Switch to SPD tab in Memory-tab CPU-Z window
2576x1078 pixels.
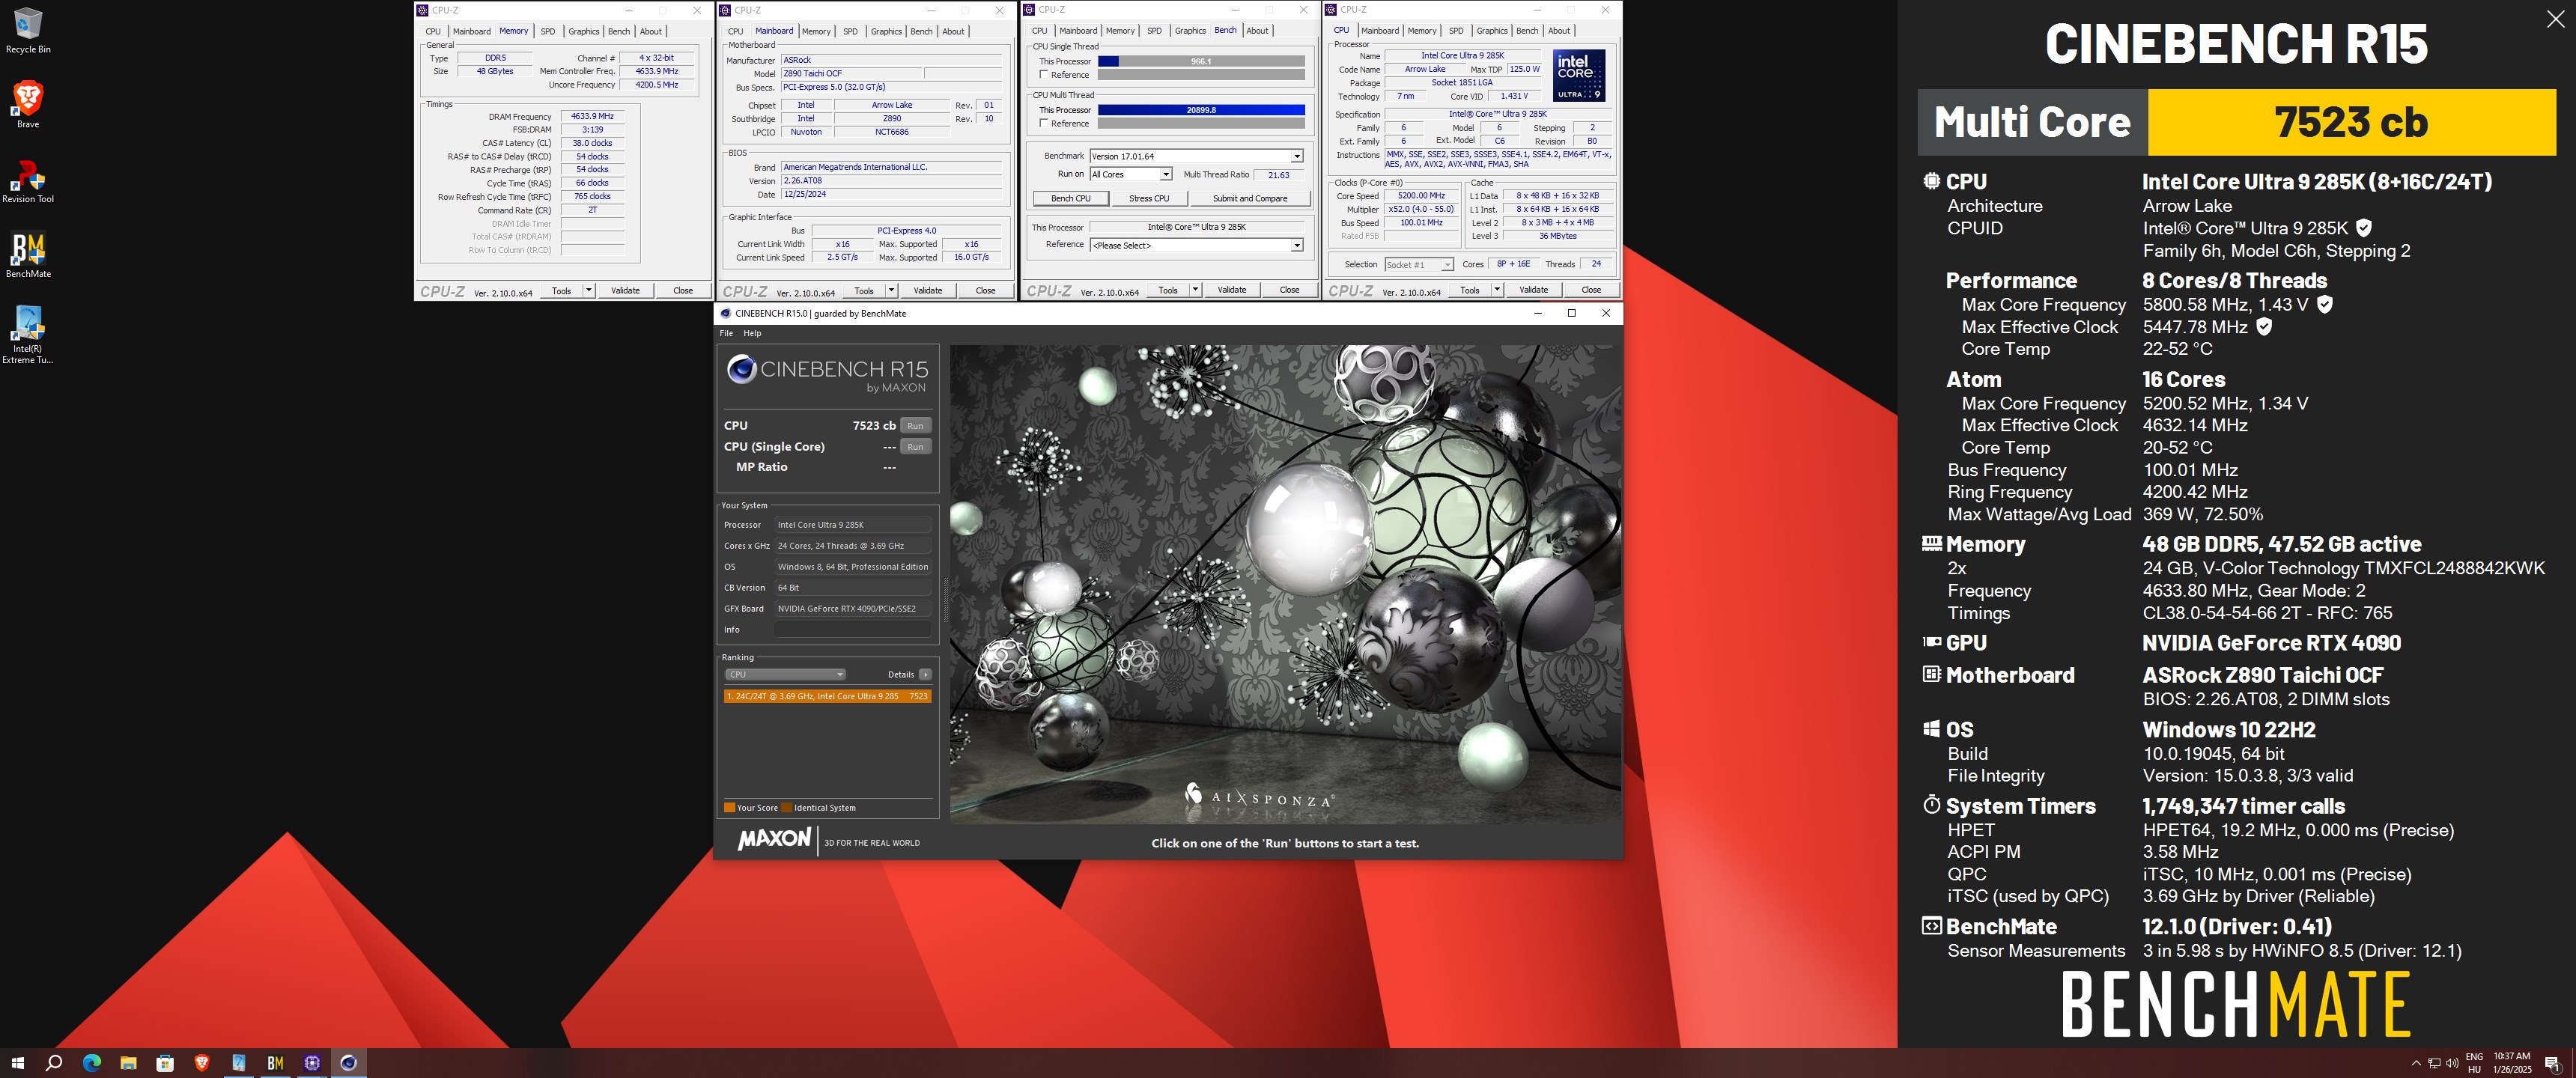tap(548, 32)
